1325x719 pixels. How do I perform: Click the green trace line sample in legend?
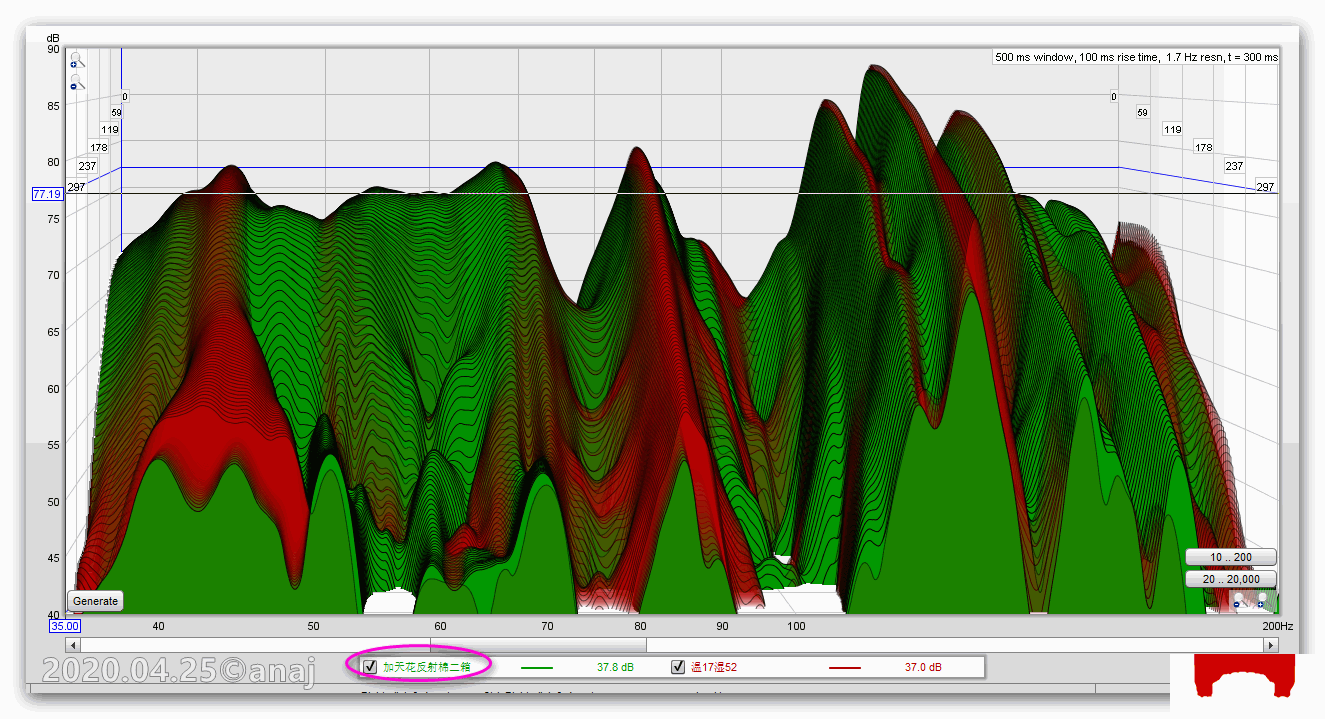[x=537, y=667]
